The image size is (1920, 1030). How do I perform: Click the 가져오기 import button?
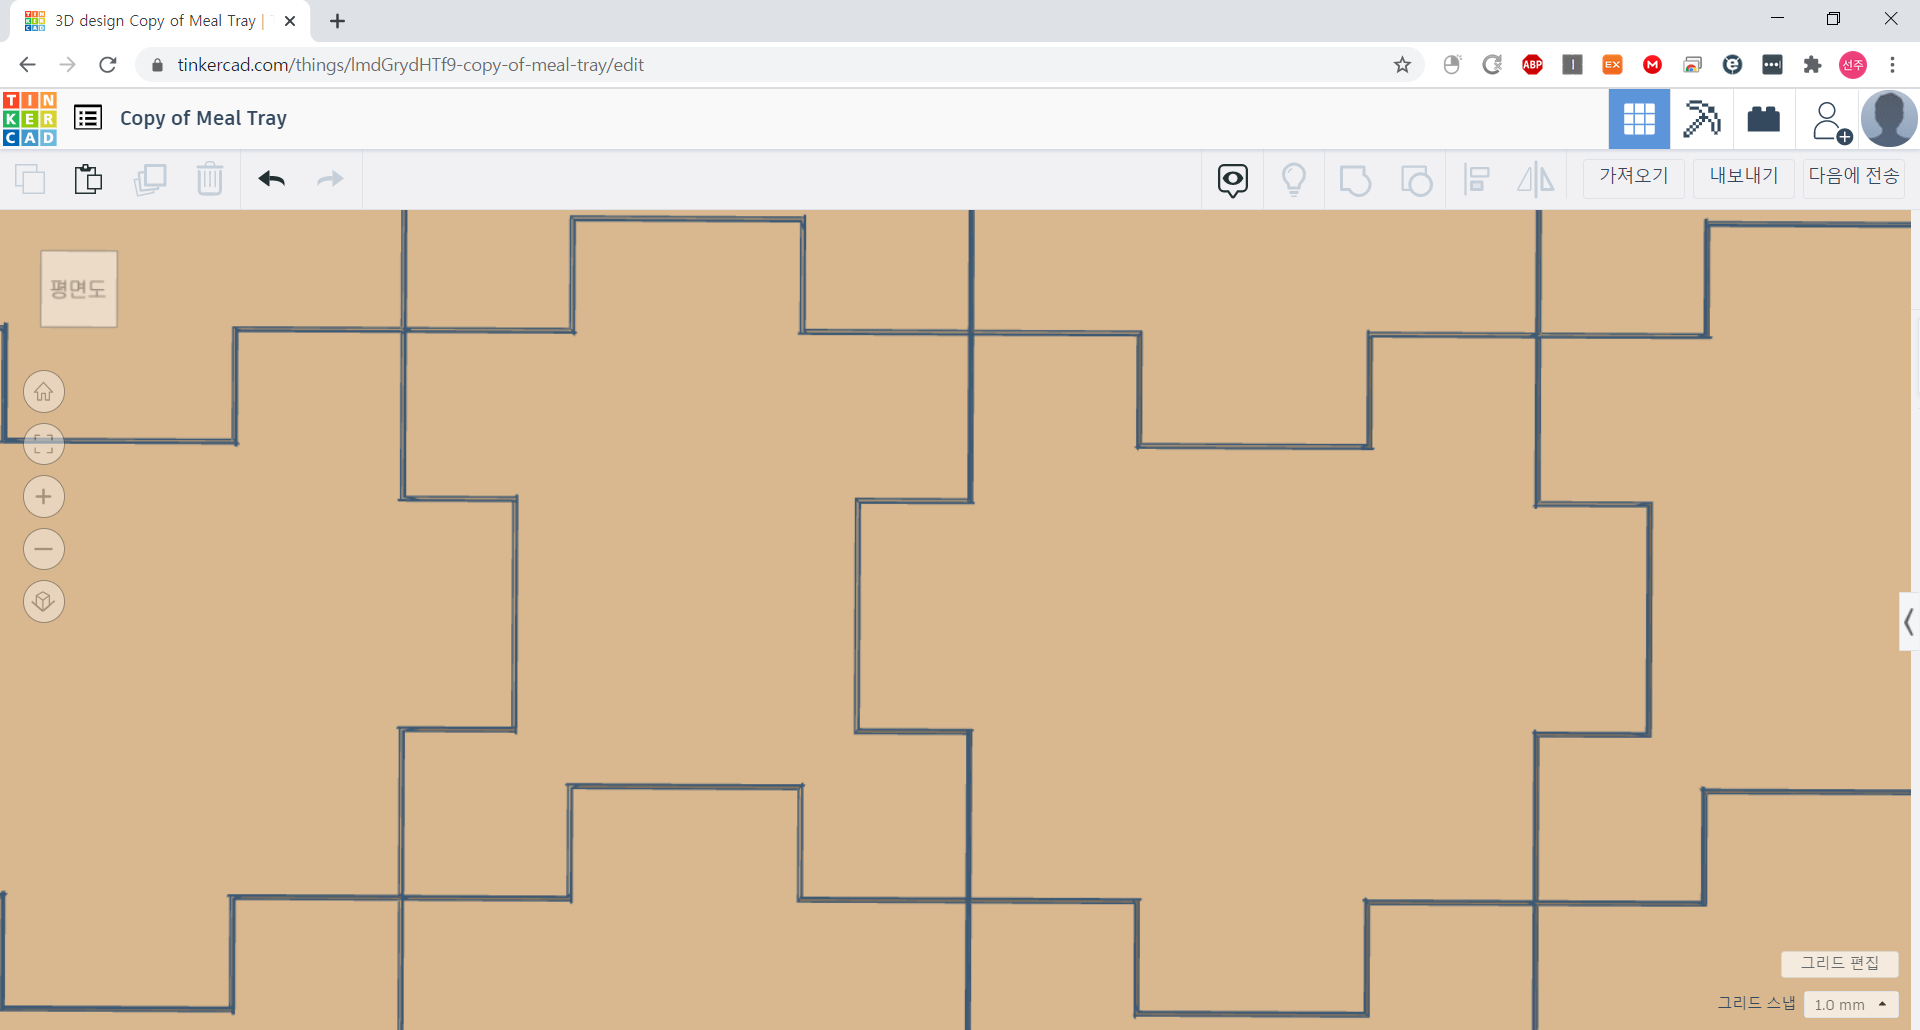pyautogui.click(x=1633, y=177)
